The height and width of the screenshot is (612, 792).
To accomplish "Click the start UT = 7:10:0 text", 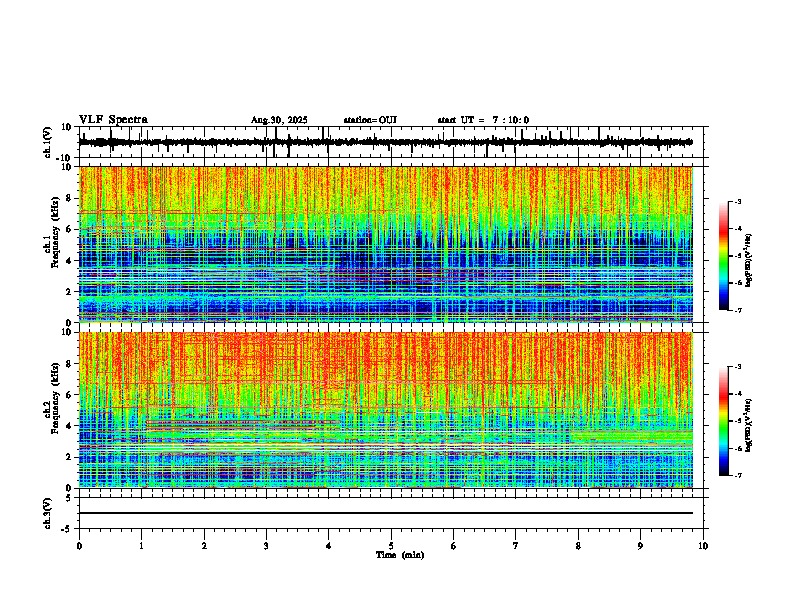I will 483,120.
